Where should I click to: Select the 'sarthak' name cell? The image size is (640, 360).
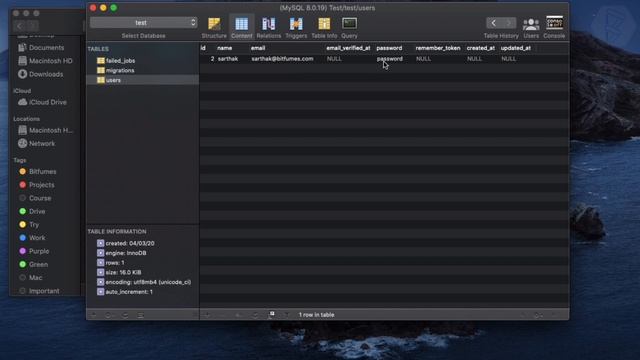point(228,59)
